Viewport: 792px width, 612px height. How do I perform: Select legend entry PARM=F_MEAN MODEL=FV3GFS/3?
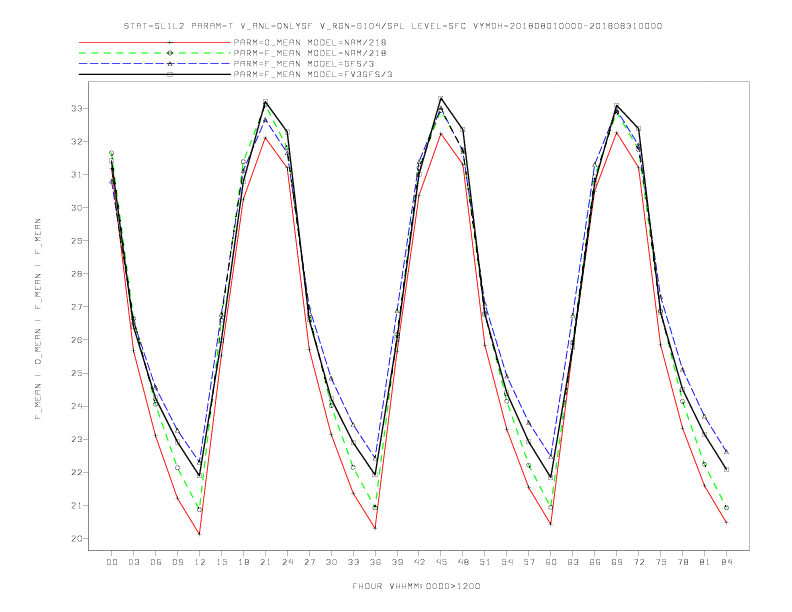click(x=313, y=74)
